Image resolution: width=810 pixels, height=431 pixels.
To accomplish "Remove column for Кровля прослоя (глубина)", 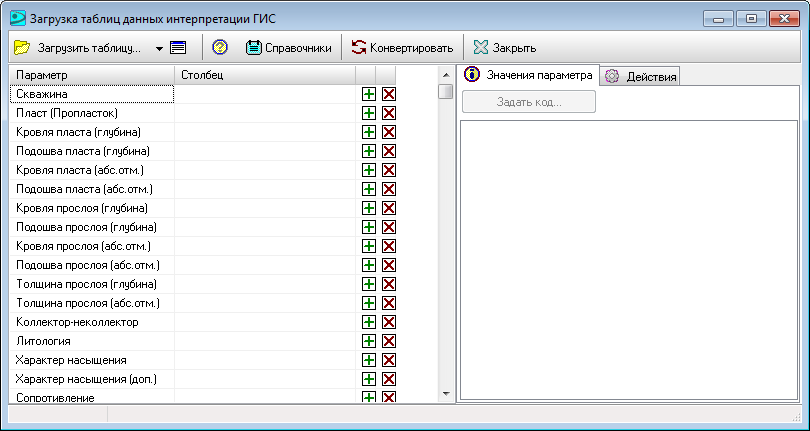I will [x=389, y=208].
